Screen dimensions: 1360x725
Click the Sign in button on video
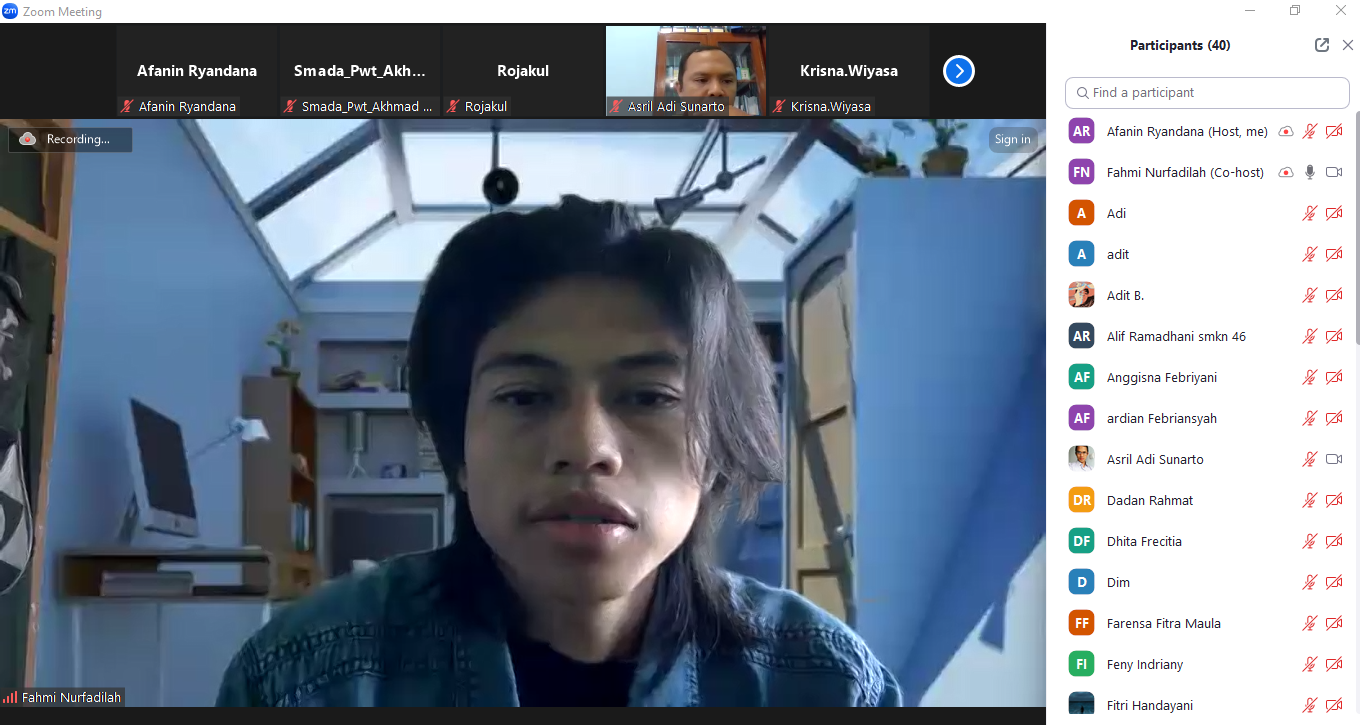(1012, 139)
